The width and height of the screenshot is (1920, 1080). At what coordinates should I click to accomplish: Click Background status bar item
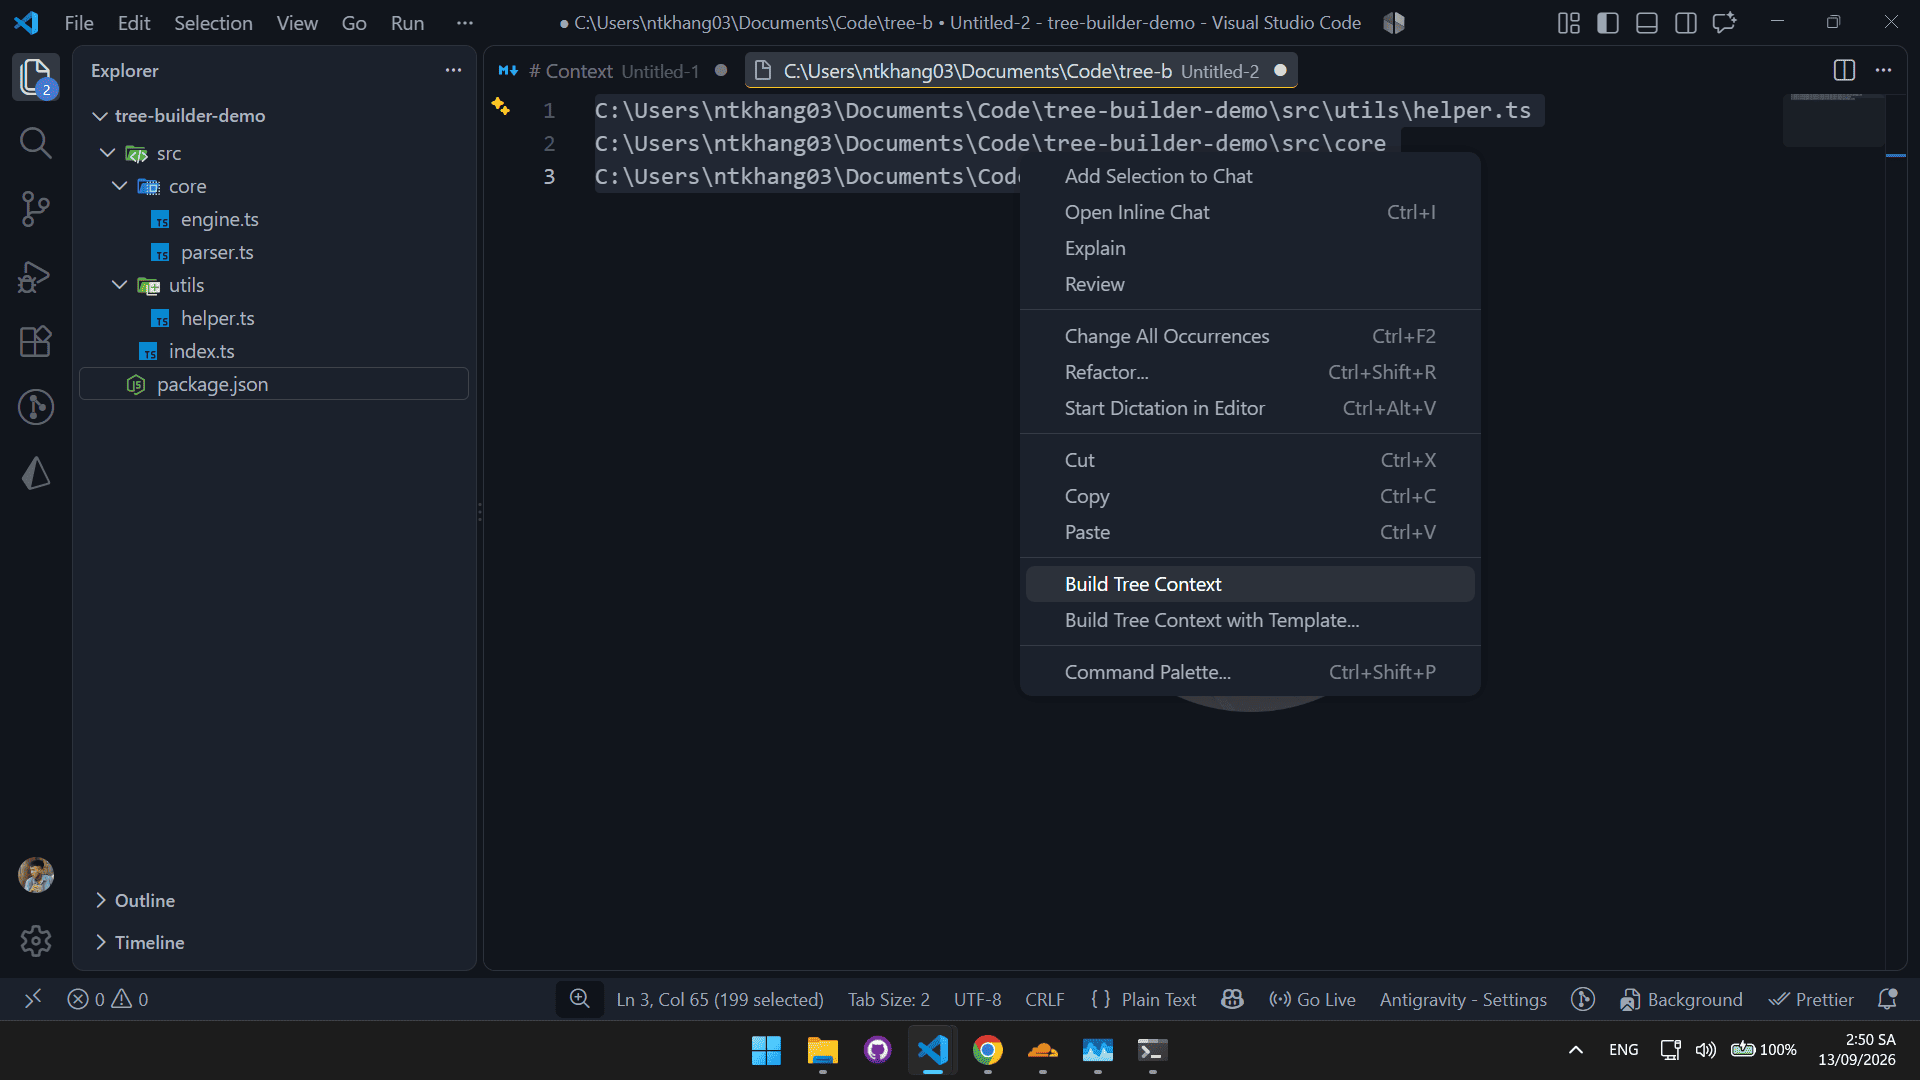point(1681,999)
